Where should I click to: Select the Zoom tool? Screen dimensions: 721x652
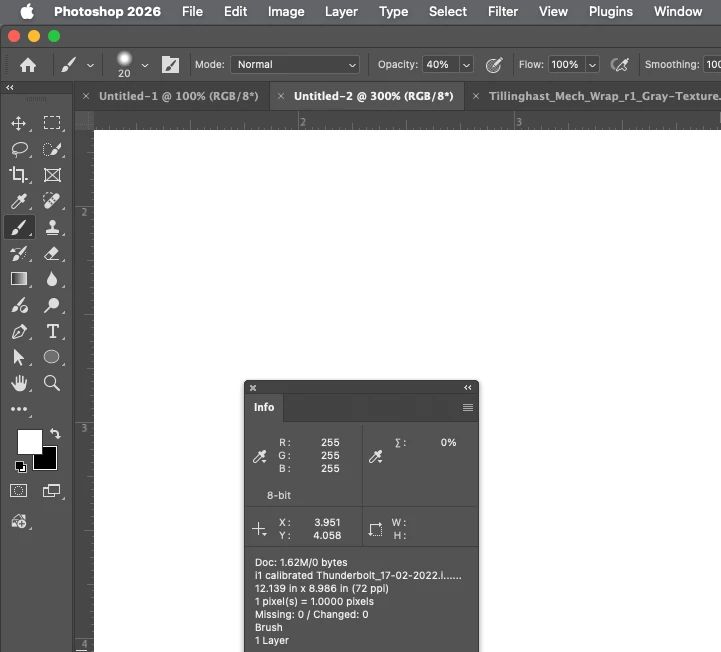(x=52, y=383)
